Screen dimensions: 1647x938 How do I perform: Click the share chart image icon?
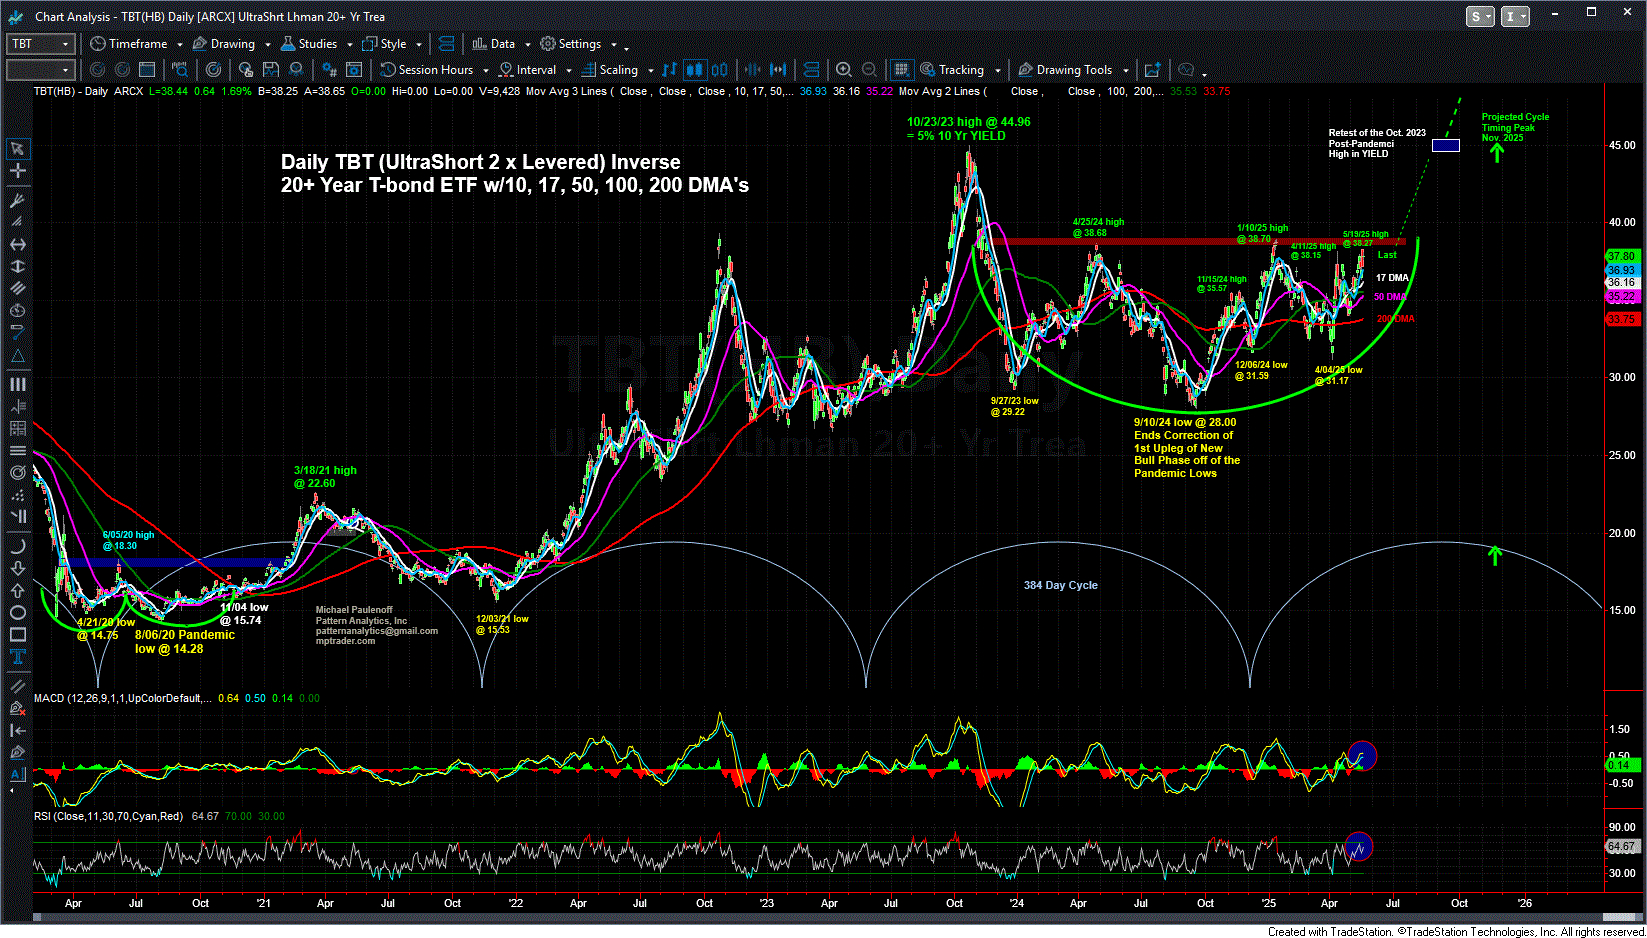coord(1152,70)
